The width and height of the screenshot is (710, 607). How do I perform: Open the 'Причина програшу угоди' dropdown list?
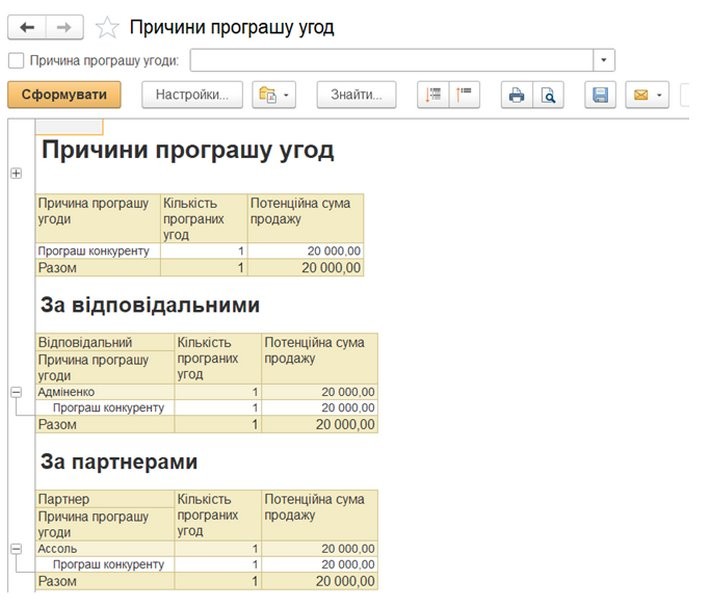tap(605, 61)
